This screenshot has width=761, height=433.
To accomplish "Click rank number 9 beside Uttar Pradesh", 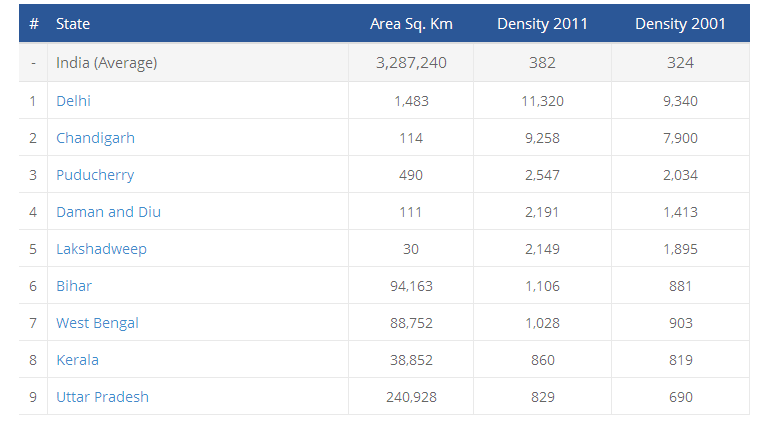I will pyautogui.click(x=33, y=397).
